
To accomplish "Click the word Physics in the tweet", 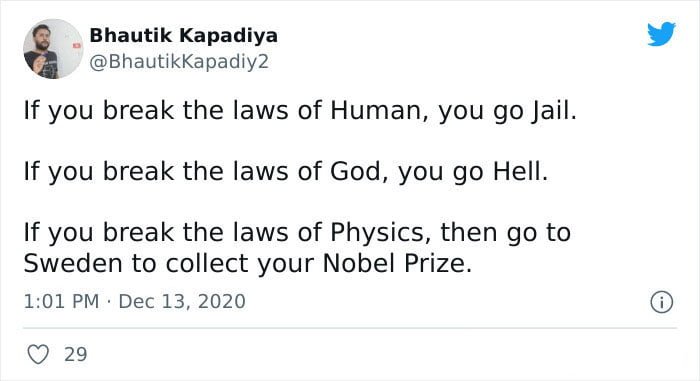I will point(380,233).
